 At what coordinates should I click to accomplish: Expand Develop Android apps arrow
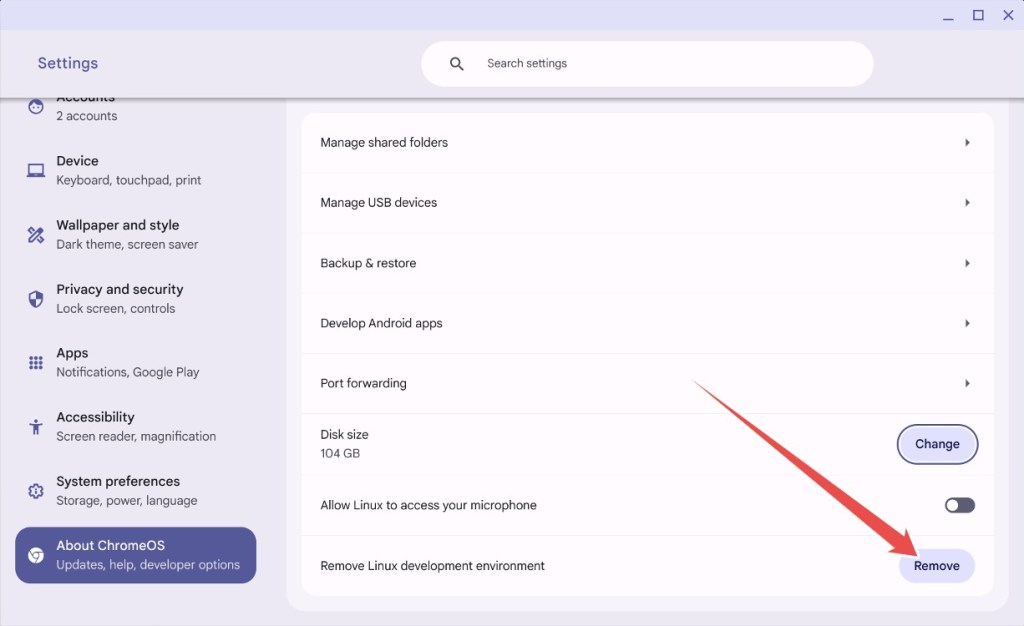(x=967, y=323)
